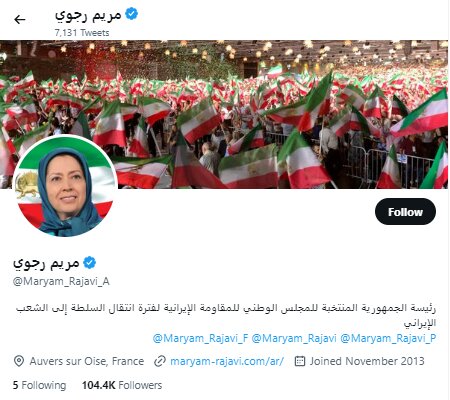Image resolution: width=450 pixels, height=400 pixels.
Task: Click the Joined November 2013 text
Action: [x=367, y=361]
